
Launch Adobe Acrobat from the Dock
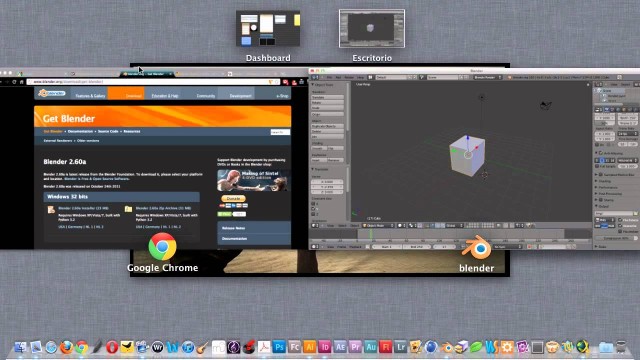pyautogui.click(x=264, y=347)
